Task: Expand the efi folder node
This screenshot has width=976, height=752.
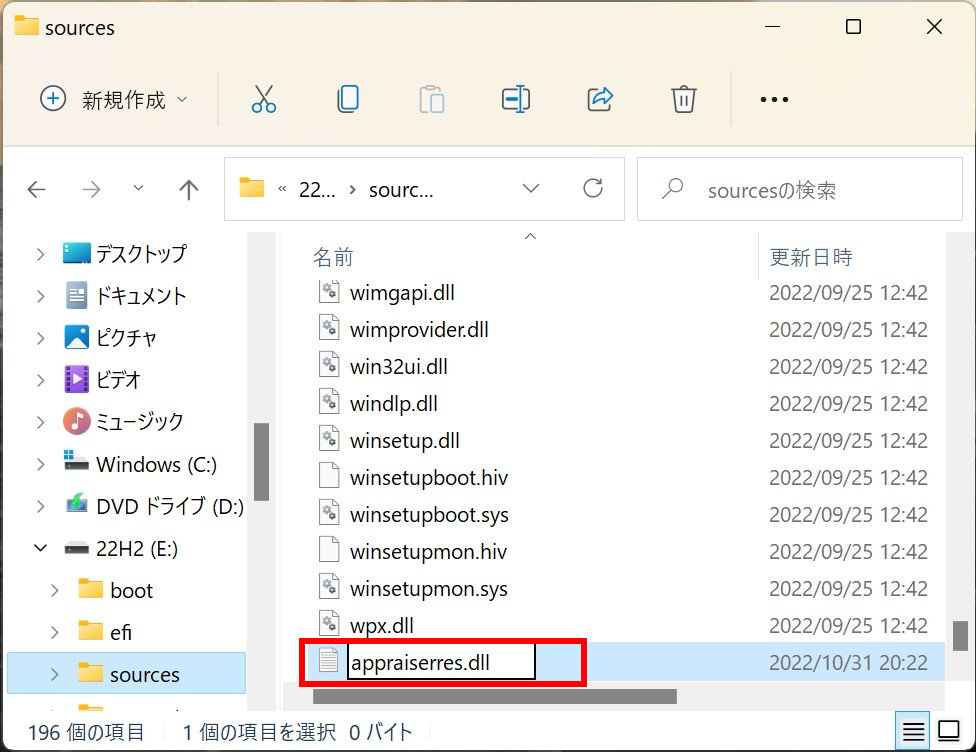Action: click(55, 632)
